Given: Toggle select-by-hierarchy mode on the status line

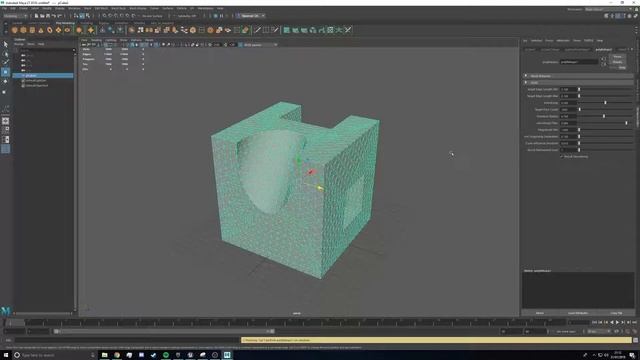Looking at the screenshot, I should pyautogui.click(x=76, y=16).
